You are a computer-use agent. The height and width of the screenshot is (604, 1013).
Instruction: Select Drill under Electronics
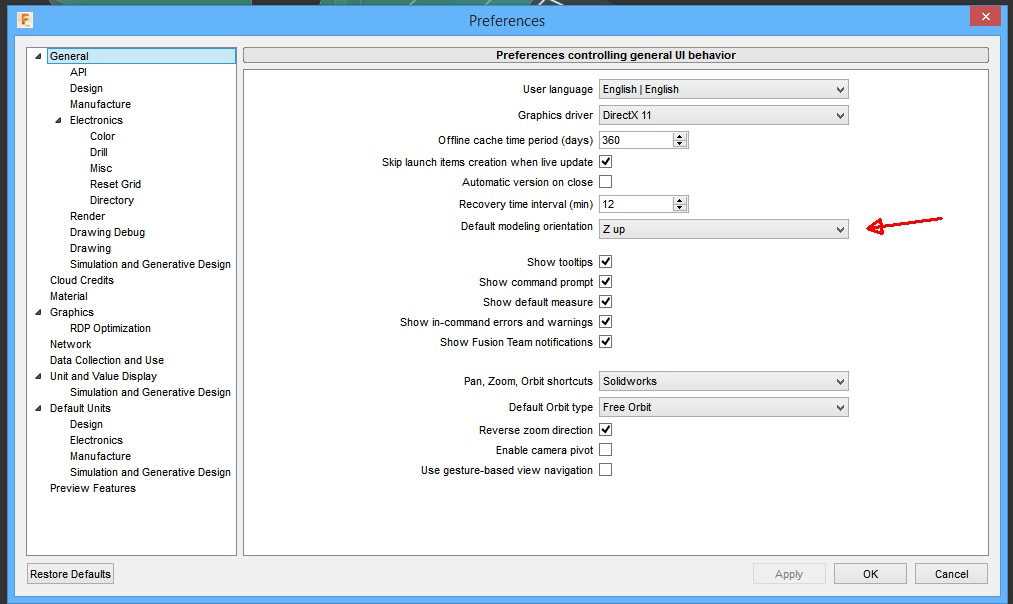98,152
